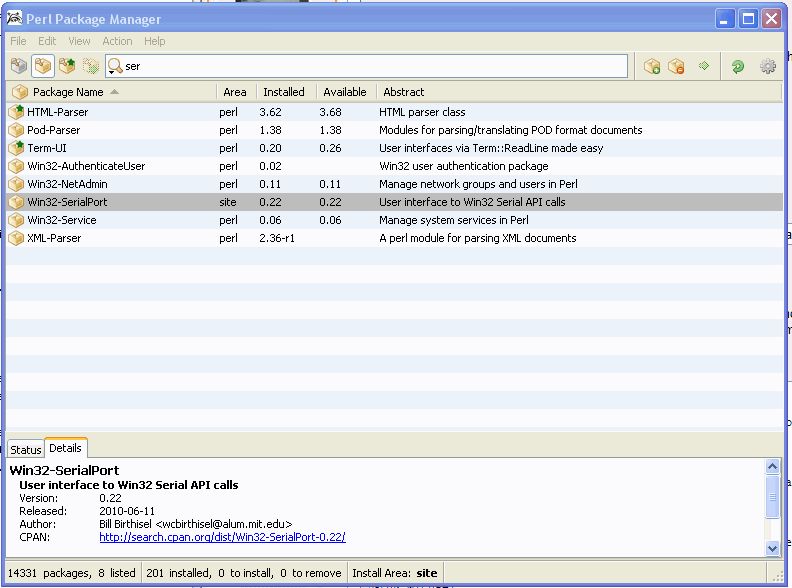Screen dimensions: 792x588
Task: Click the green refresh icon
Action: [x=738, y=66]
